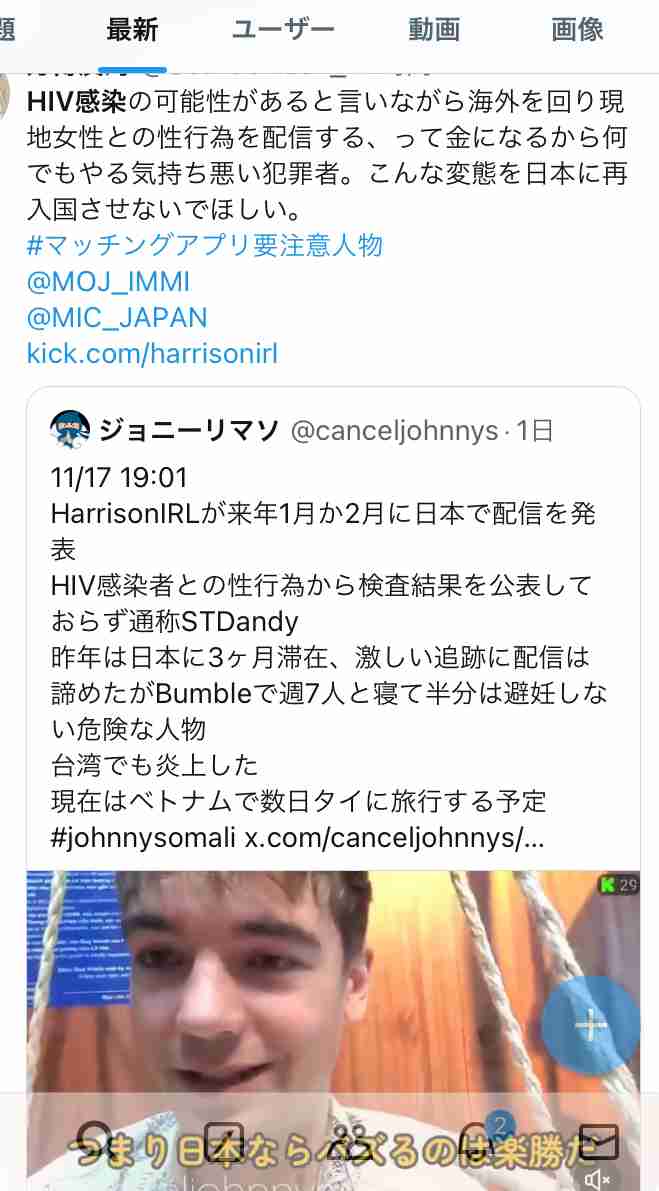659x1191 pixels.
Task: Open the kick.com/harrisonirl link
Action: point(152,353)
